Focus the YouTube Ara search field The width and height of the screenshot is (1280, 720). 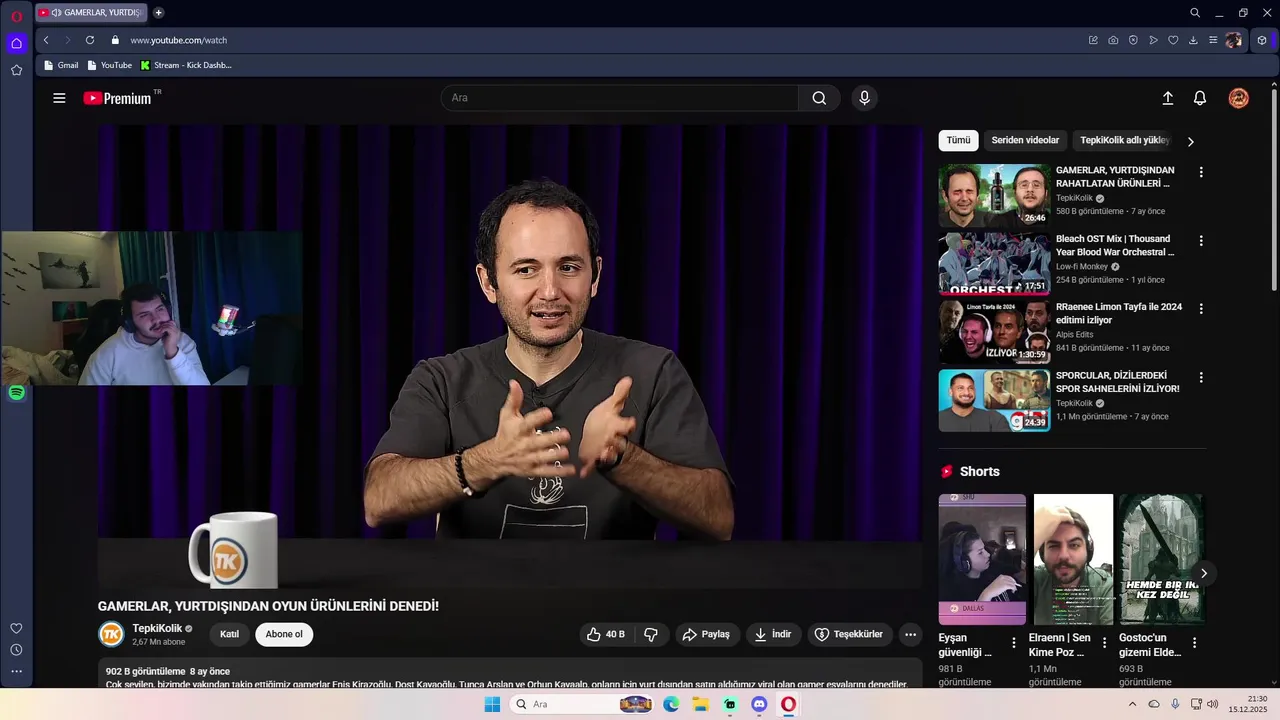coord(620,98)
